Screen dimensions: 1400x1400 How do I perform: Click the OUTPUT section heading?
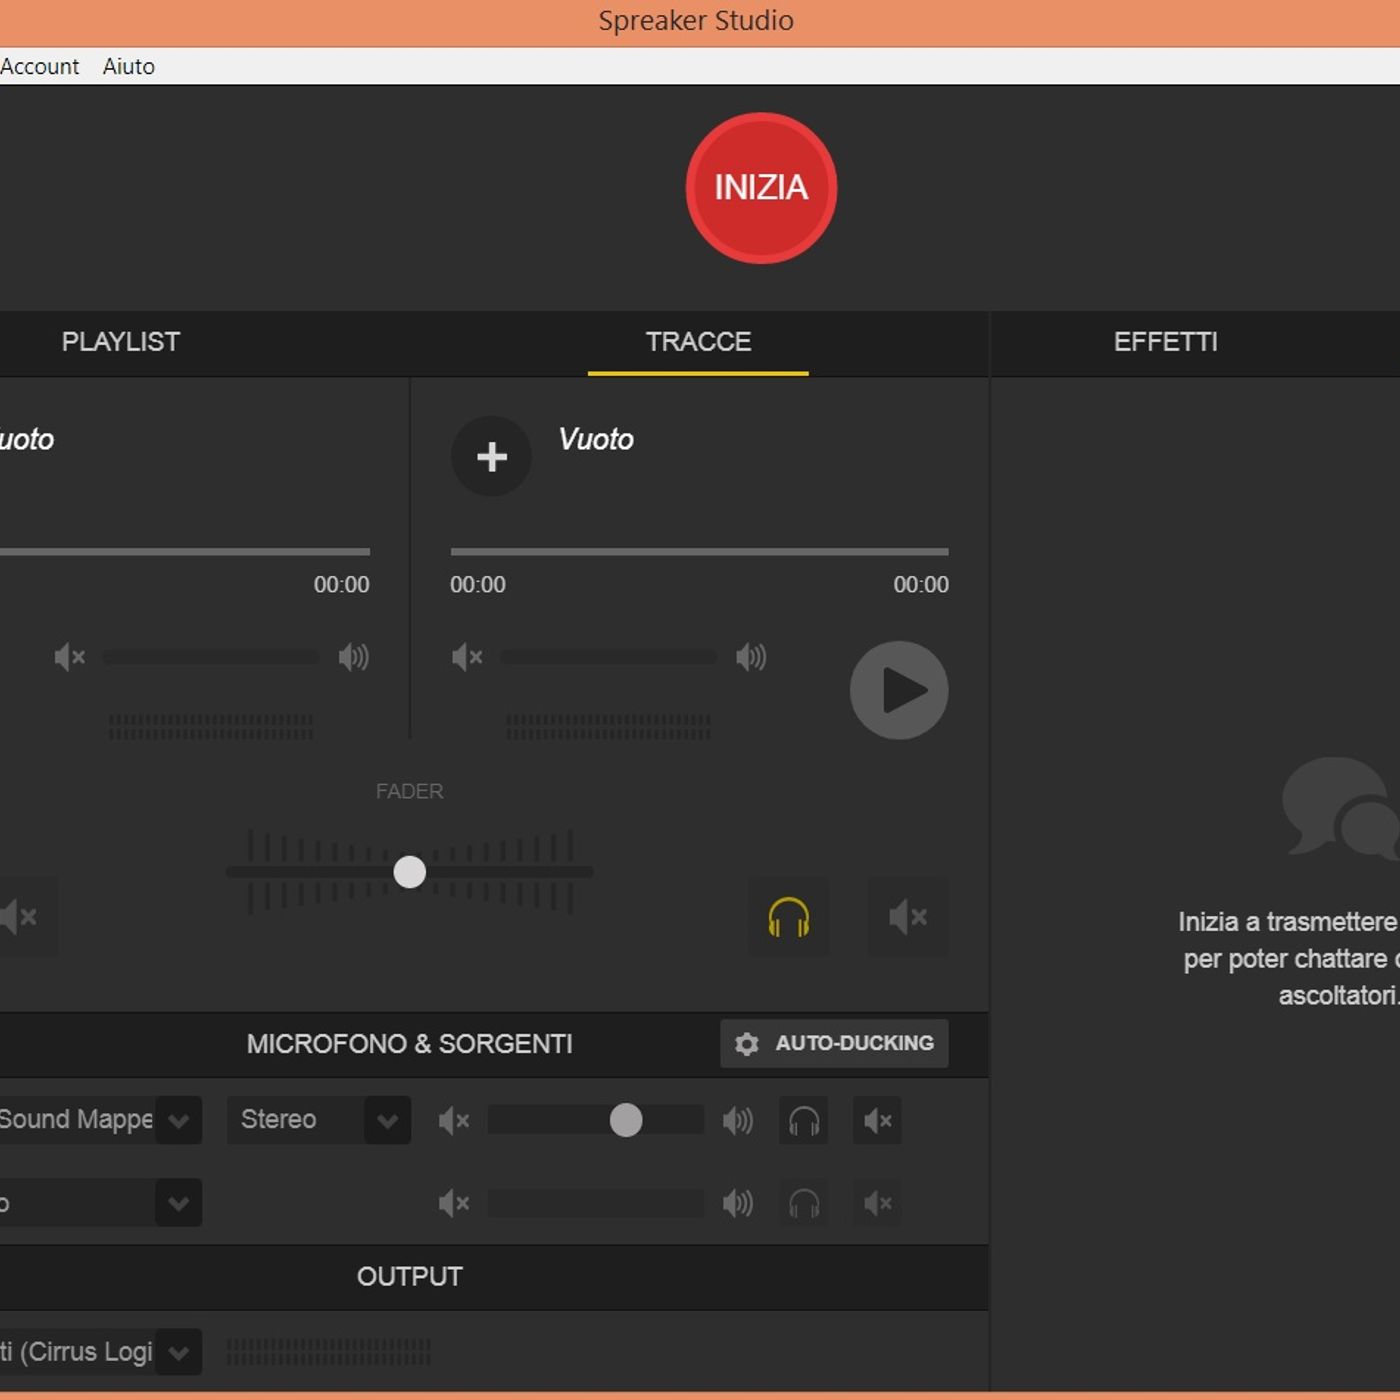[x=410, y=1277]
